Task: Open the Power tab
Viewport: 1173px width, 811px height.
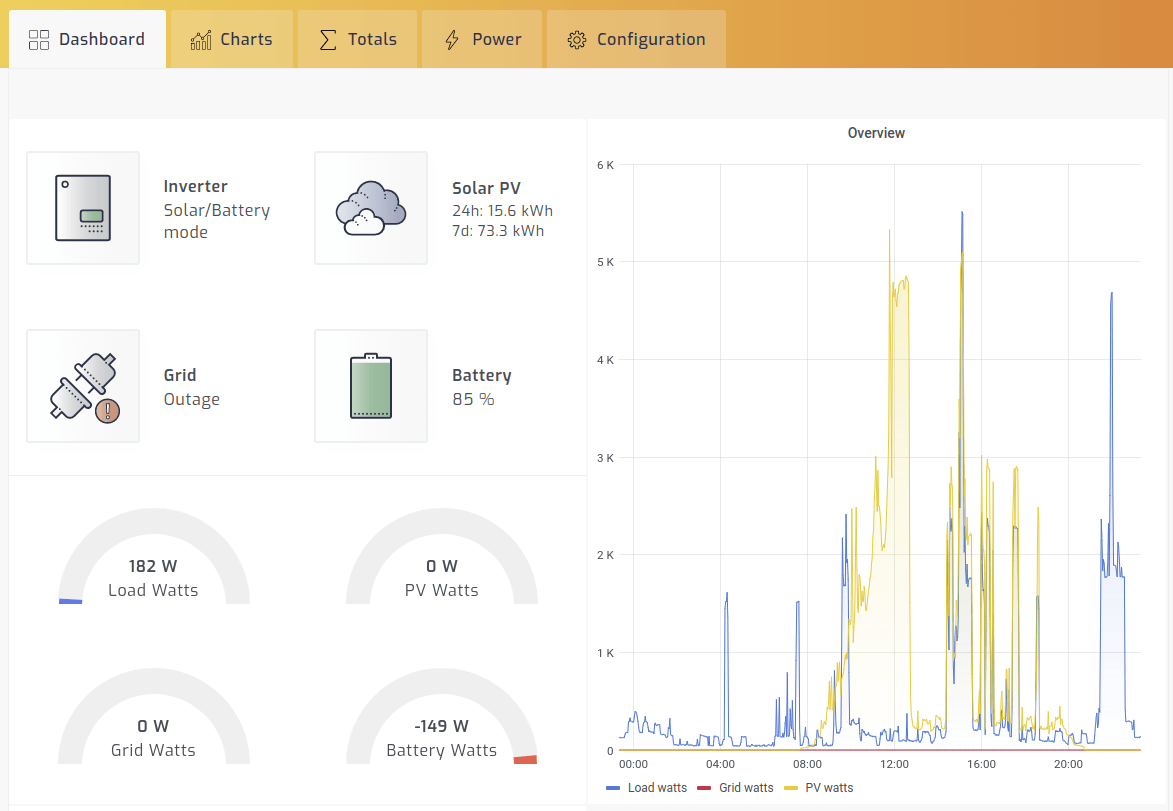Action: coord(481,38)
